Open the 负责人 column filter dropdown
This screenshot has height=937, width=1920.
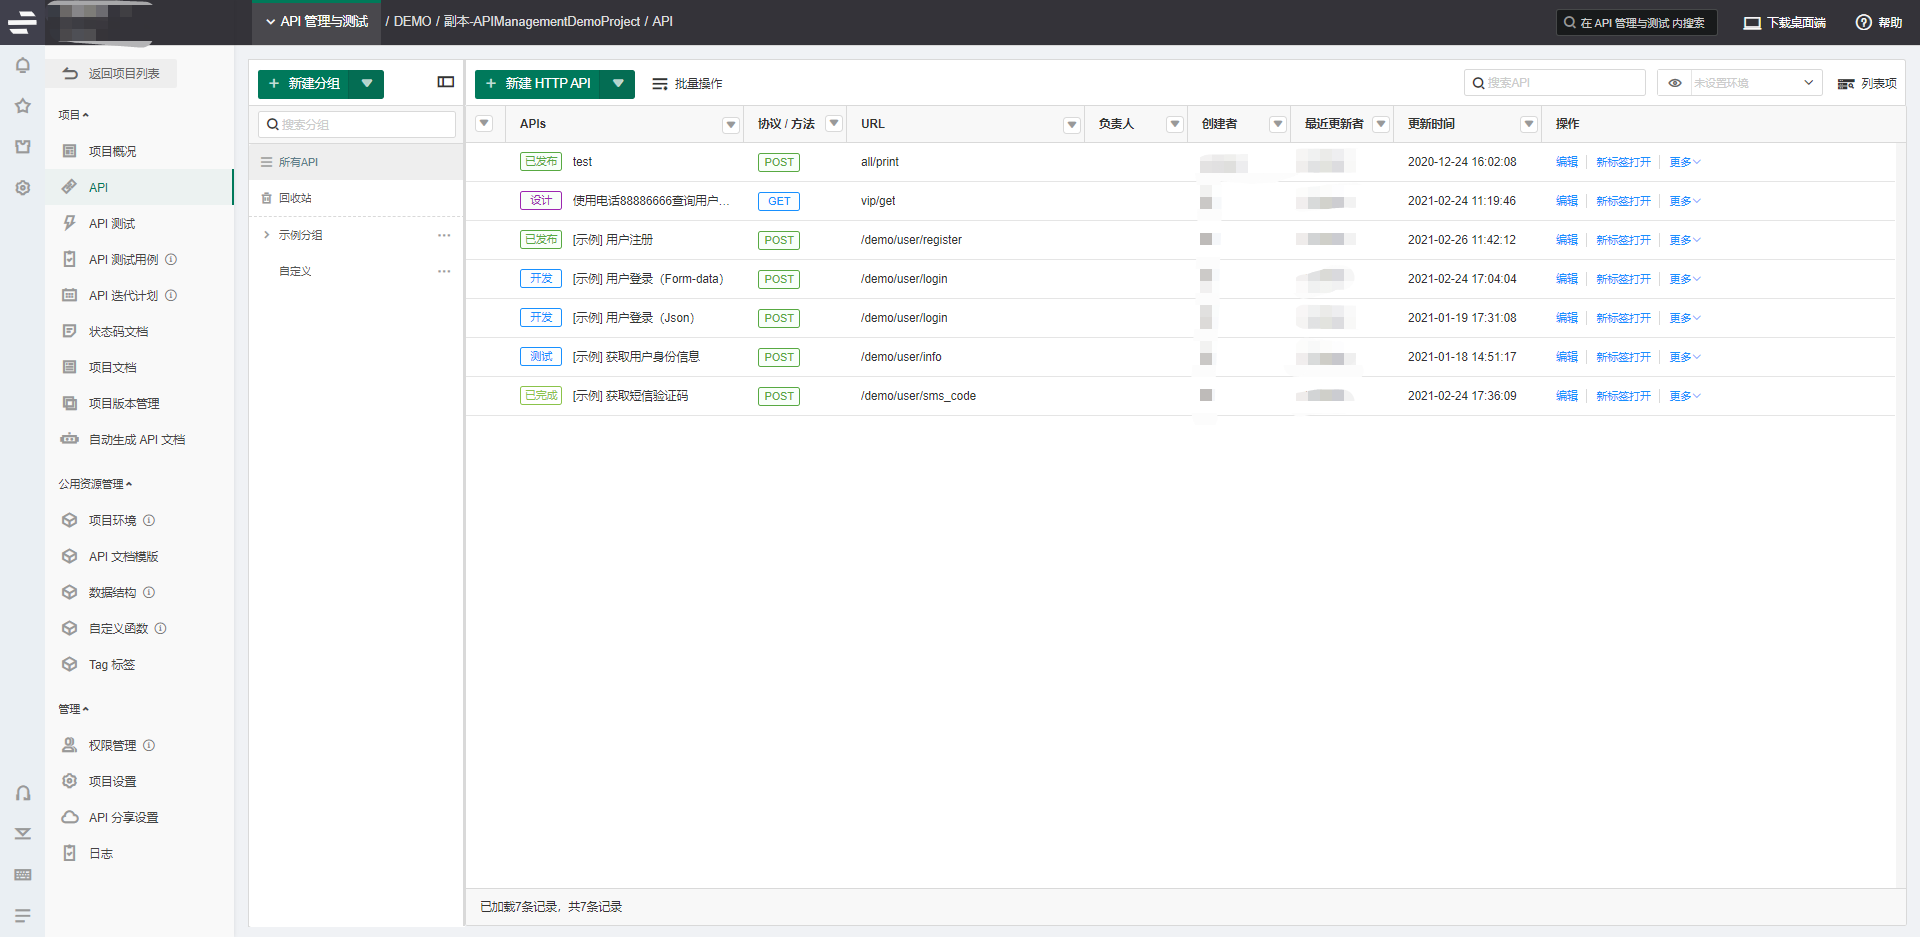(1175, 124)
